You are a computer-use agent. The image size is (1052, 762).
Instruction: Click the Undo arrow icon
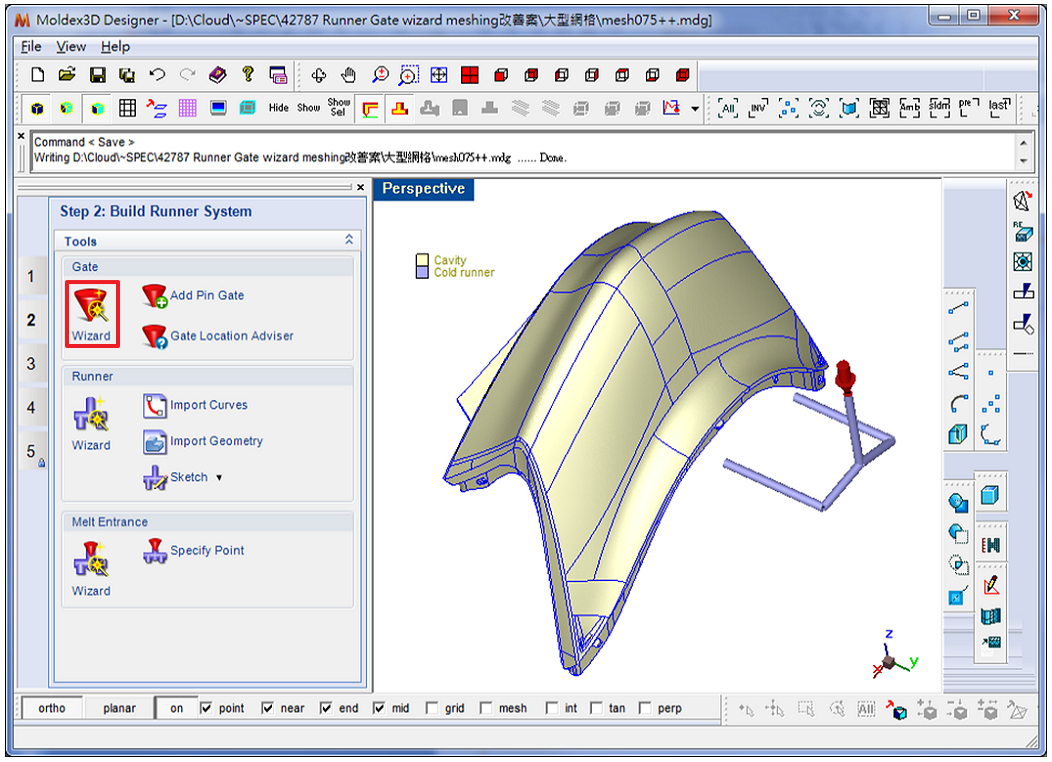click(x=157, y=74)
